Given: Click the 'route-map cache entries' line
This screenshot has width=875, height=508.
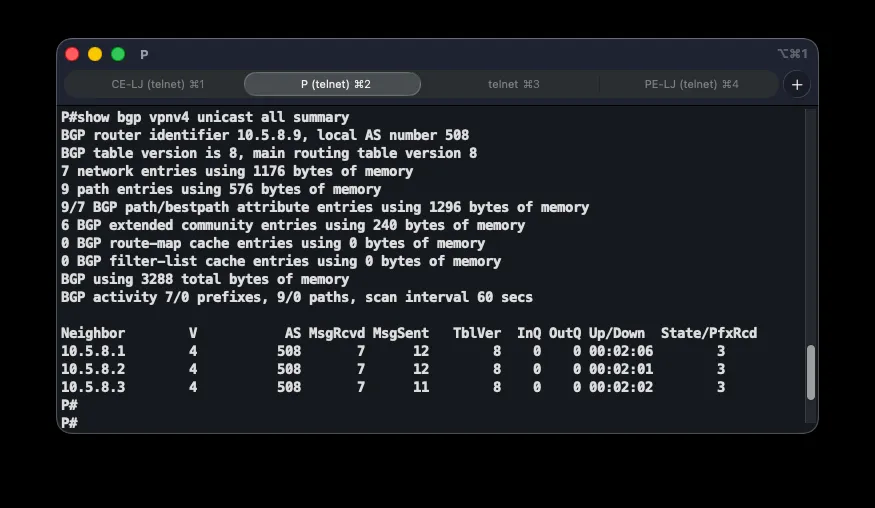Looking at the screenshot, I should [273, 243].
